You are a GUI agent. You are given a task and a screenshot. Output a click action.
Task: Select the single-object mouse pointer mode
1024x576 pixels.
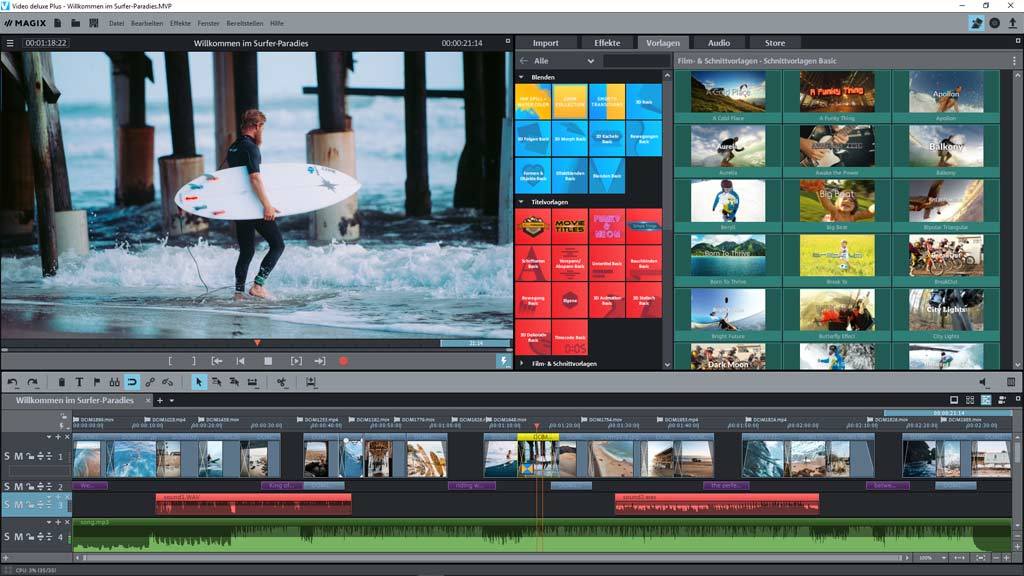(x=199, y=382)
